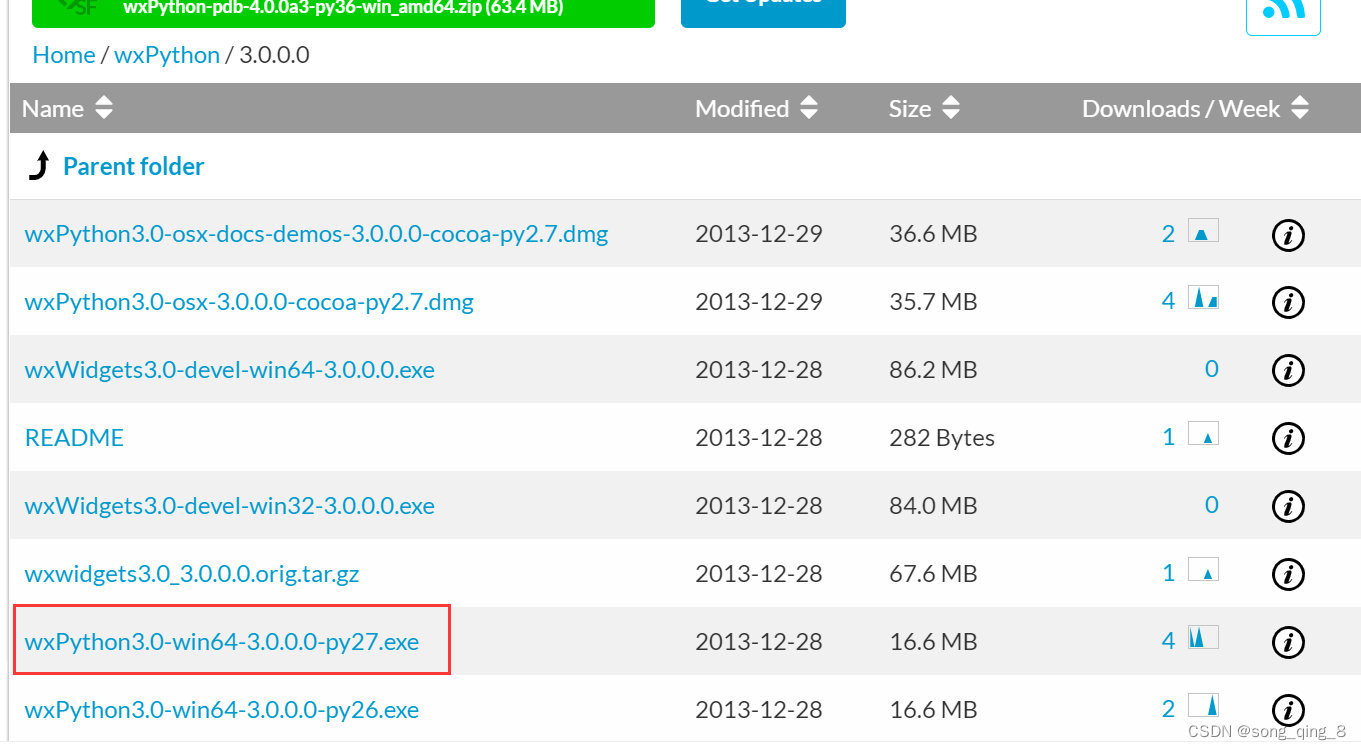Download wxwidgets3.0_3.0.0.0.orig.tar.gz

191,574
